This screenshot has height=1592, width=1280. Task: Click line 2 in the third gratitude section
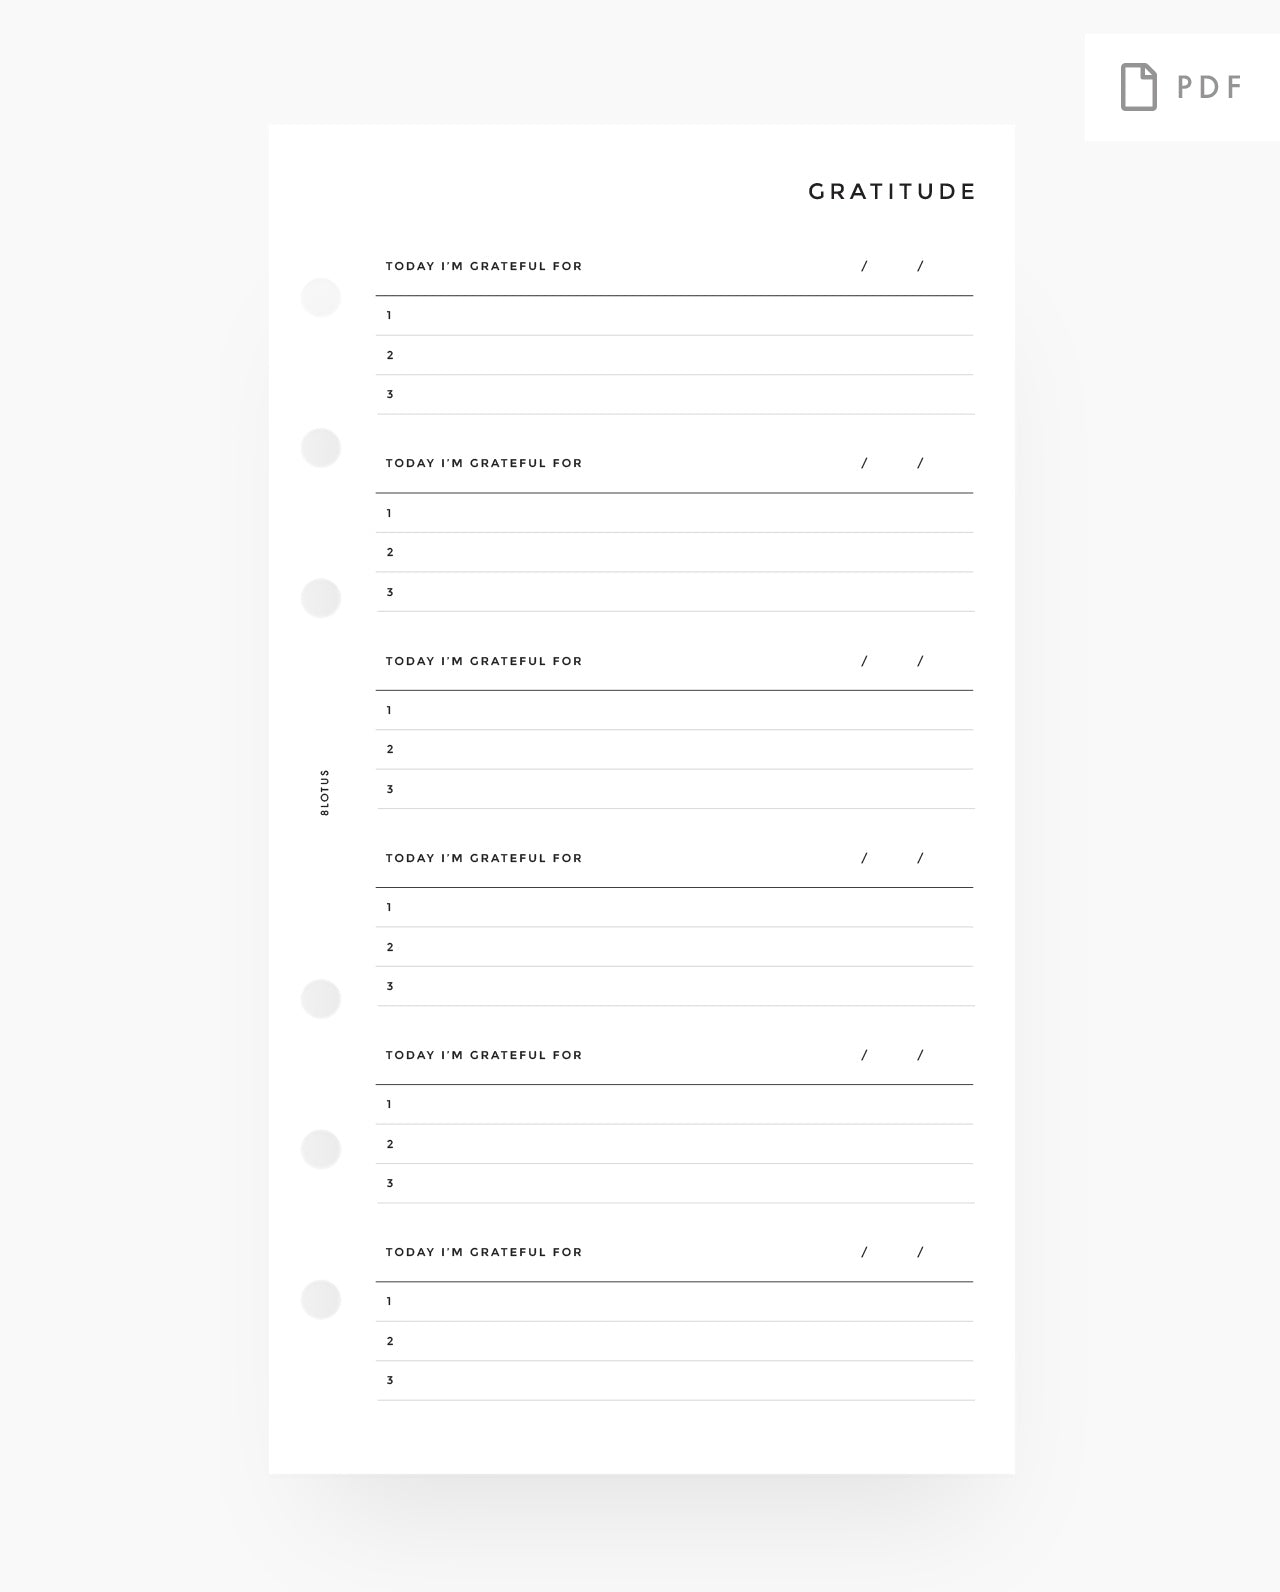click(675, 750)
